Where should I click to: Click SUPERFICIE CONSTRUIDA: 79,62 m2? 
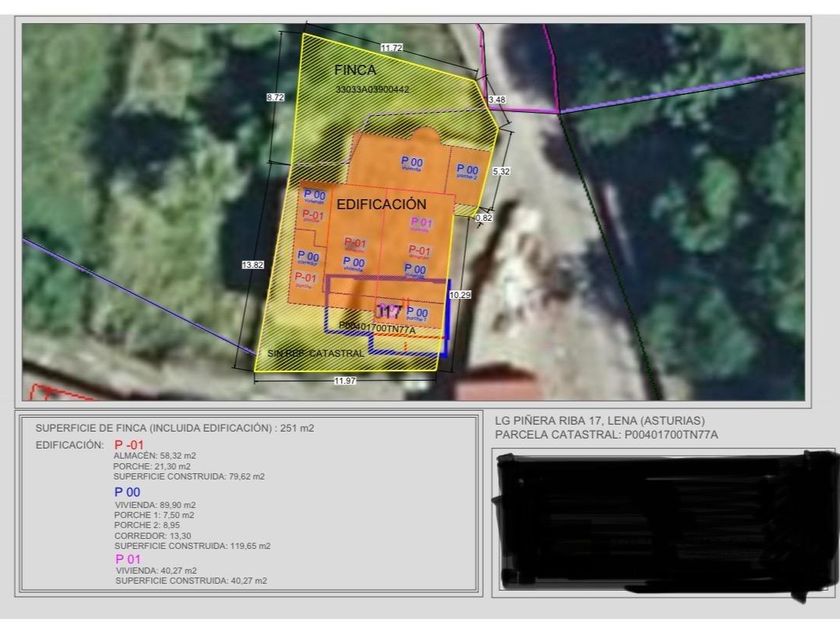[189, 477]
